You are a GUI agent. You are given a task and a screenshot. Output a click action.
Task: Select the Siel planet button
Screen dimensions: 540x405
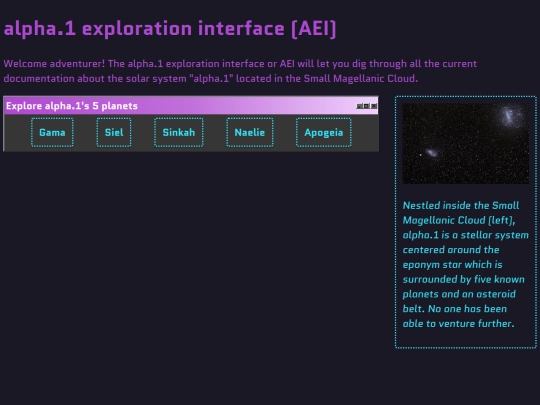tap(114, 133)
